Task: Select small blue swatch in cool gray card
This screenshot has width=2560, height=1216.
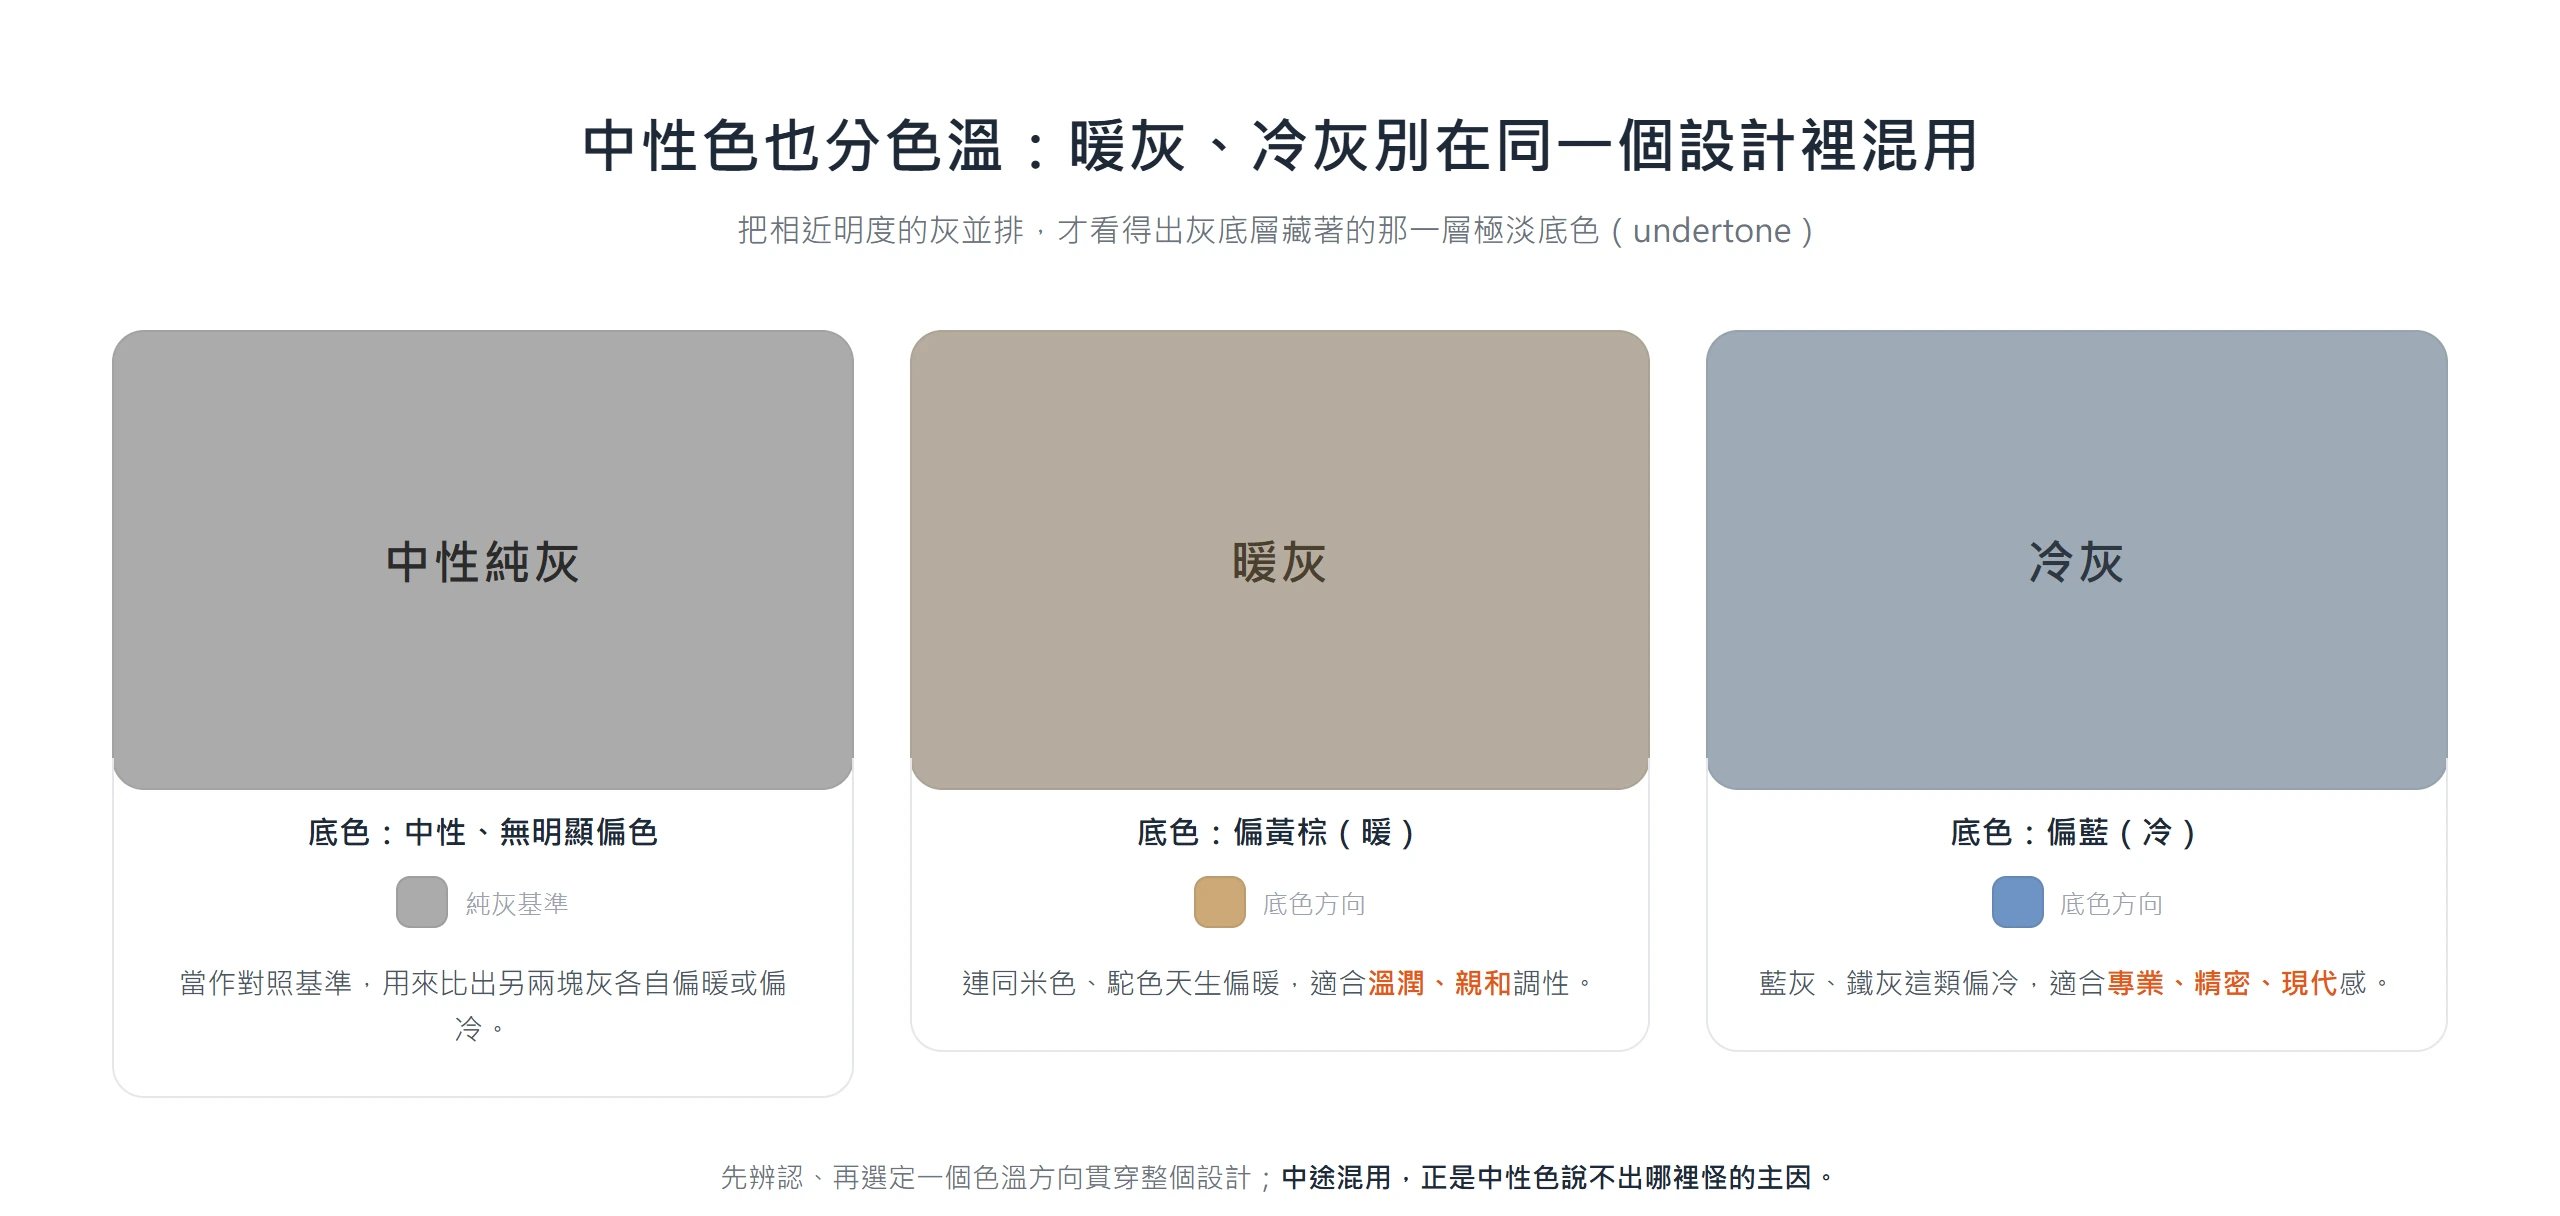Action: pos(2018,902)
